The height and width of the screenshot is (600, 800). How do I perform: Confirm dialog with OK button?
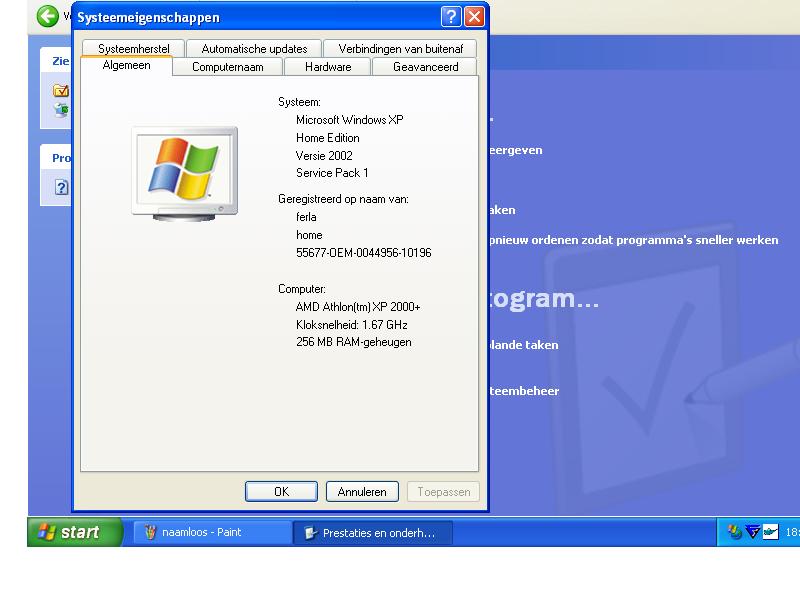click(x=281, y=491)
